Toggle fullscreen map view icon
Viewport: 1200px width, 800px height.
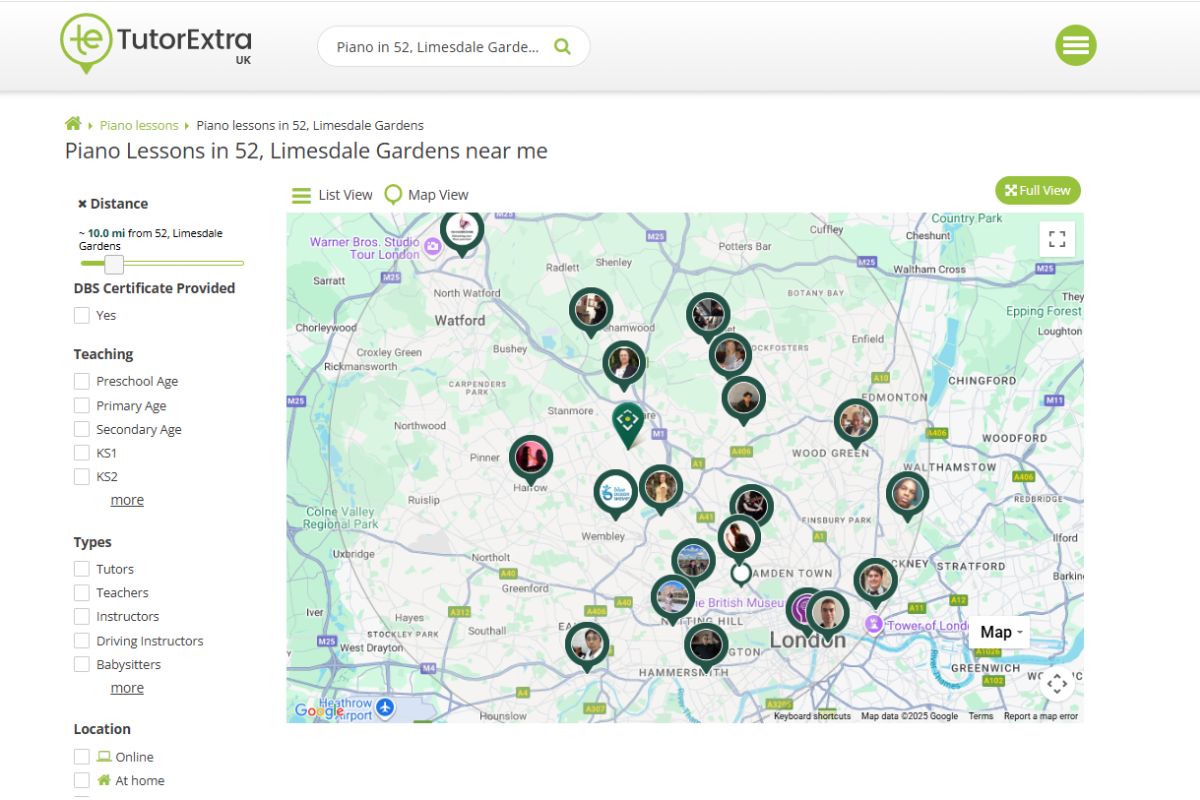(x=1057, y=239)
